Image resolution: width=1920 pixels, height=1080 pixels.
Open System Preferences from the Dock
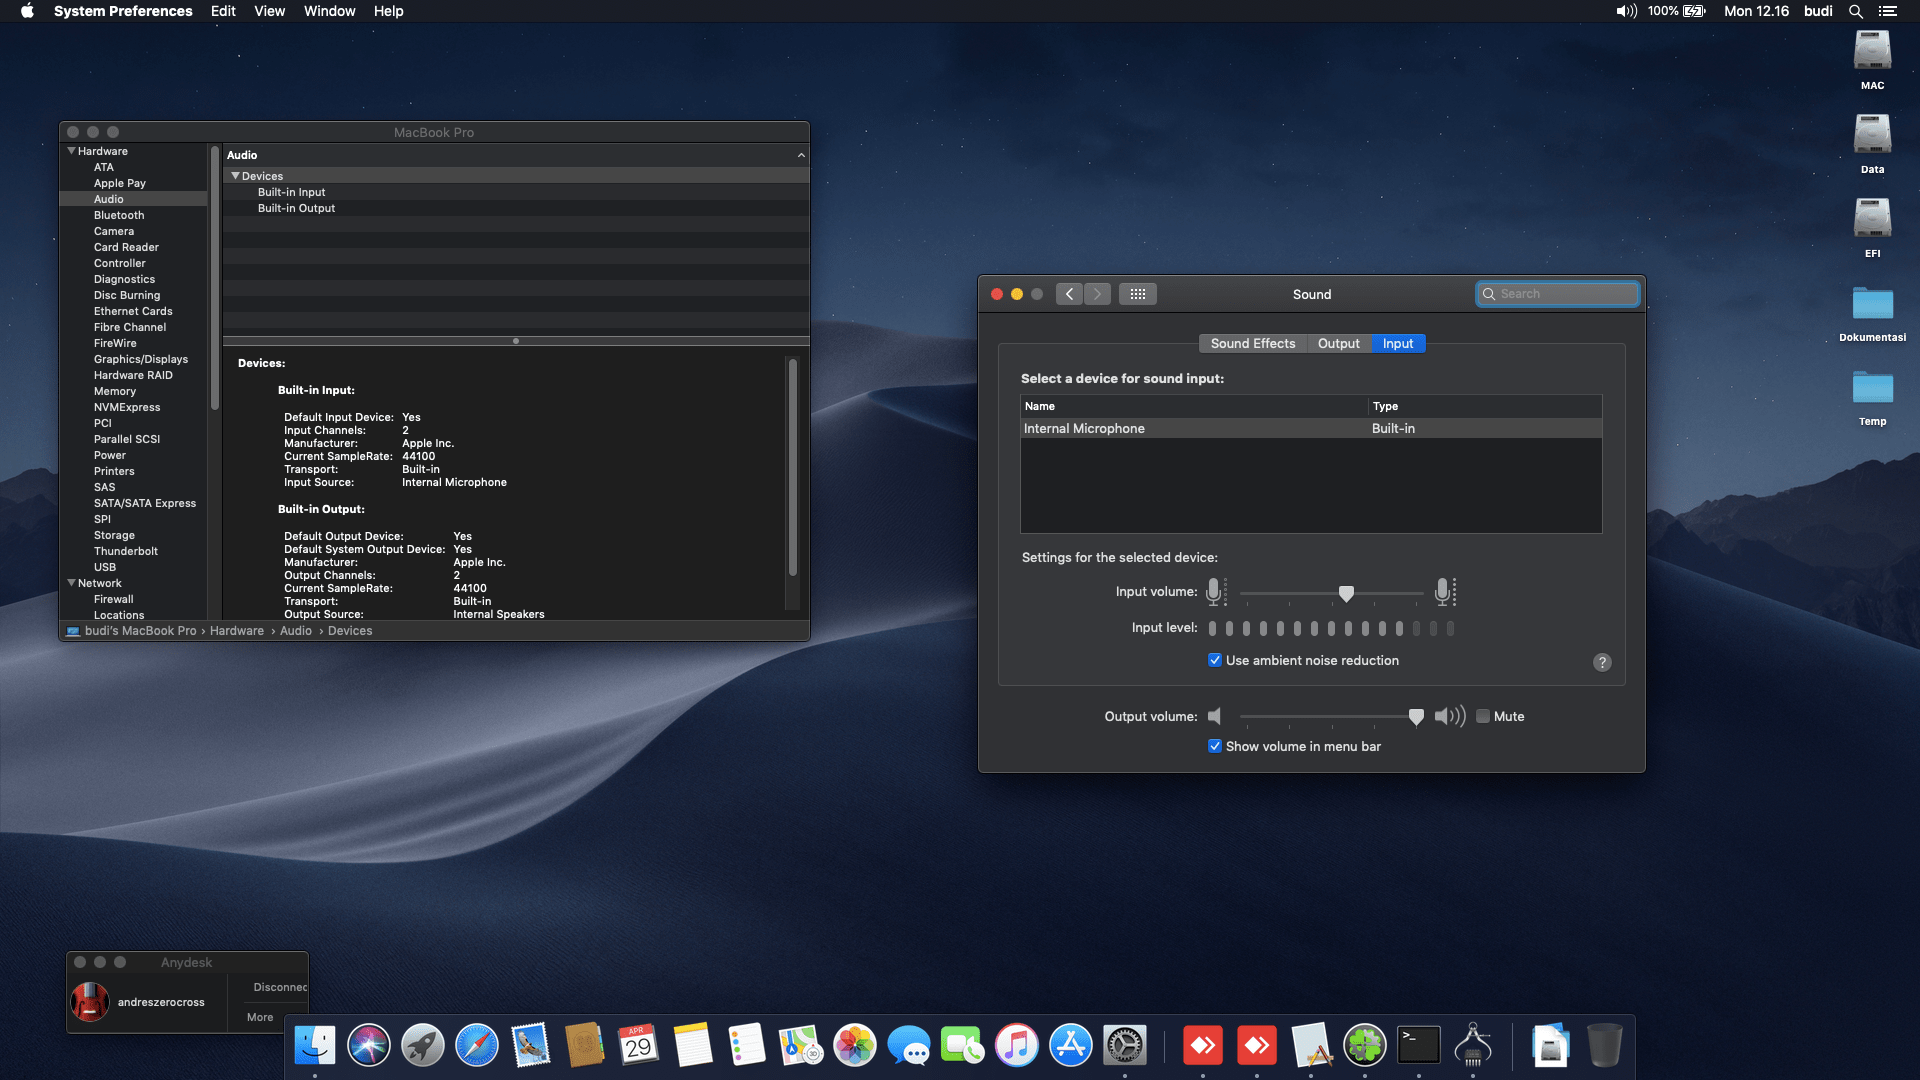tap(1126, 1045)
